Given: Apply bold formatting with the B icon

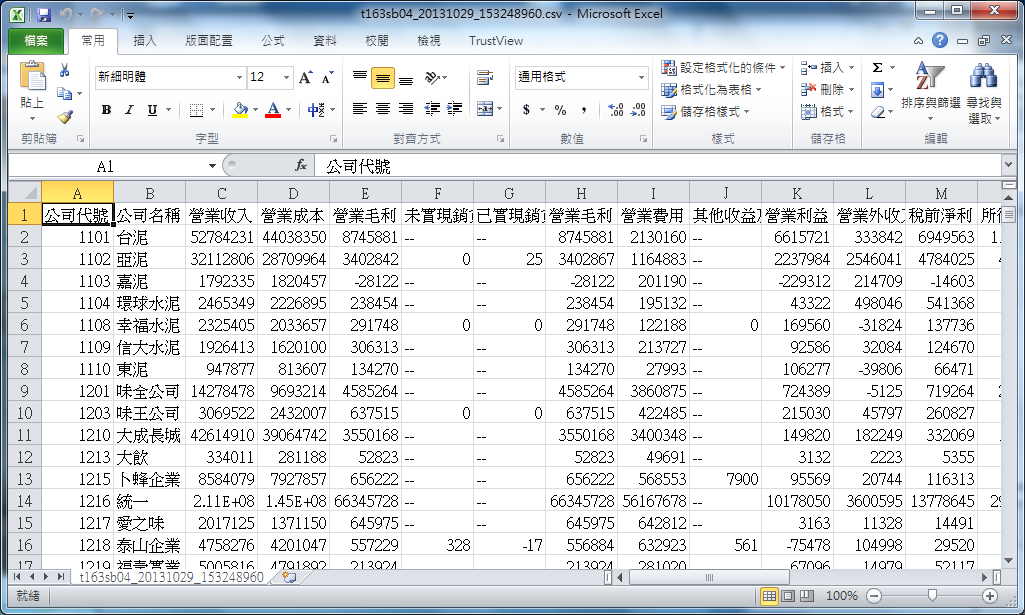Looking at the screenshot, I should pyautogui.click(x=105, y=109).
